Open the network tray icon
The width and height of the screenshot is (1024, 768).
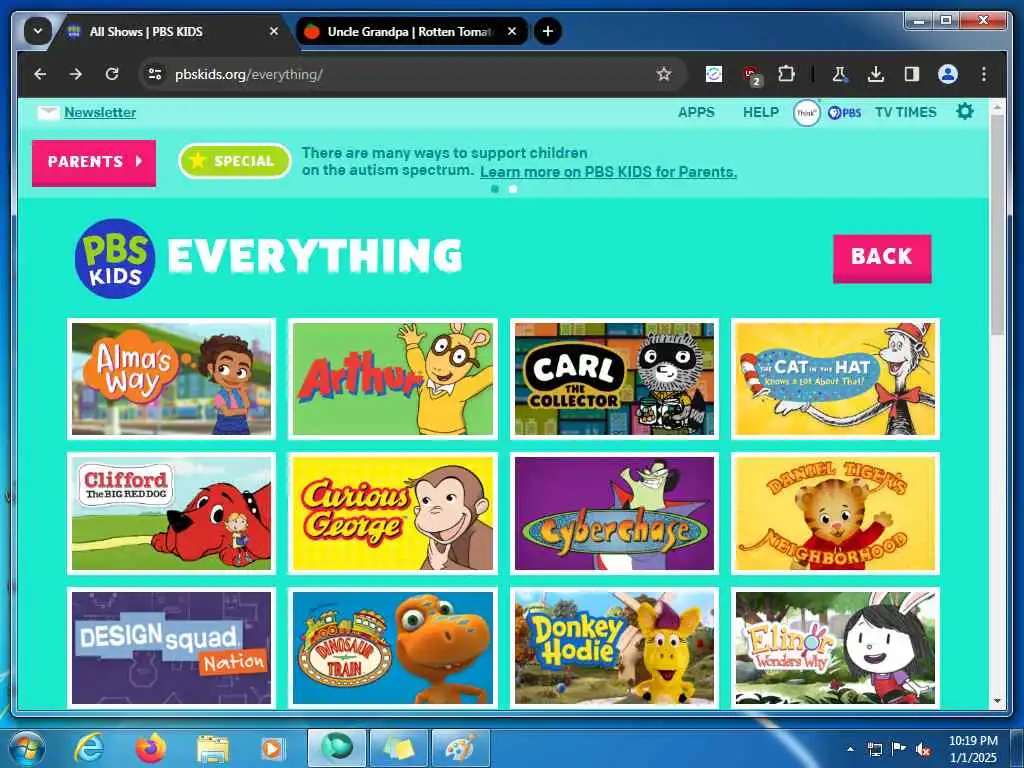(x=875, y=749)
